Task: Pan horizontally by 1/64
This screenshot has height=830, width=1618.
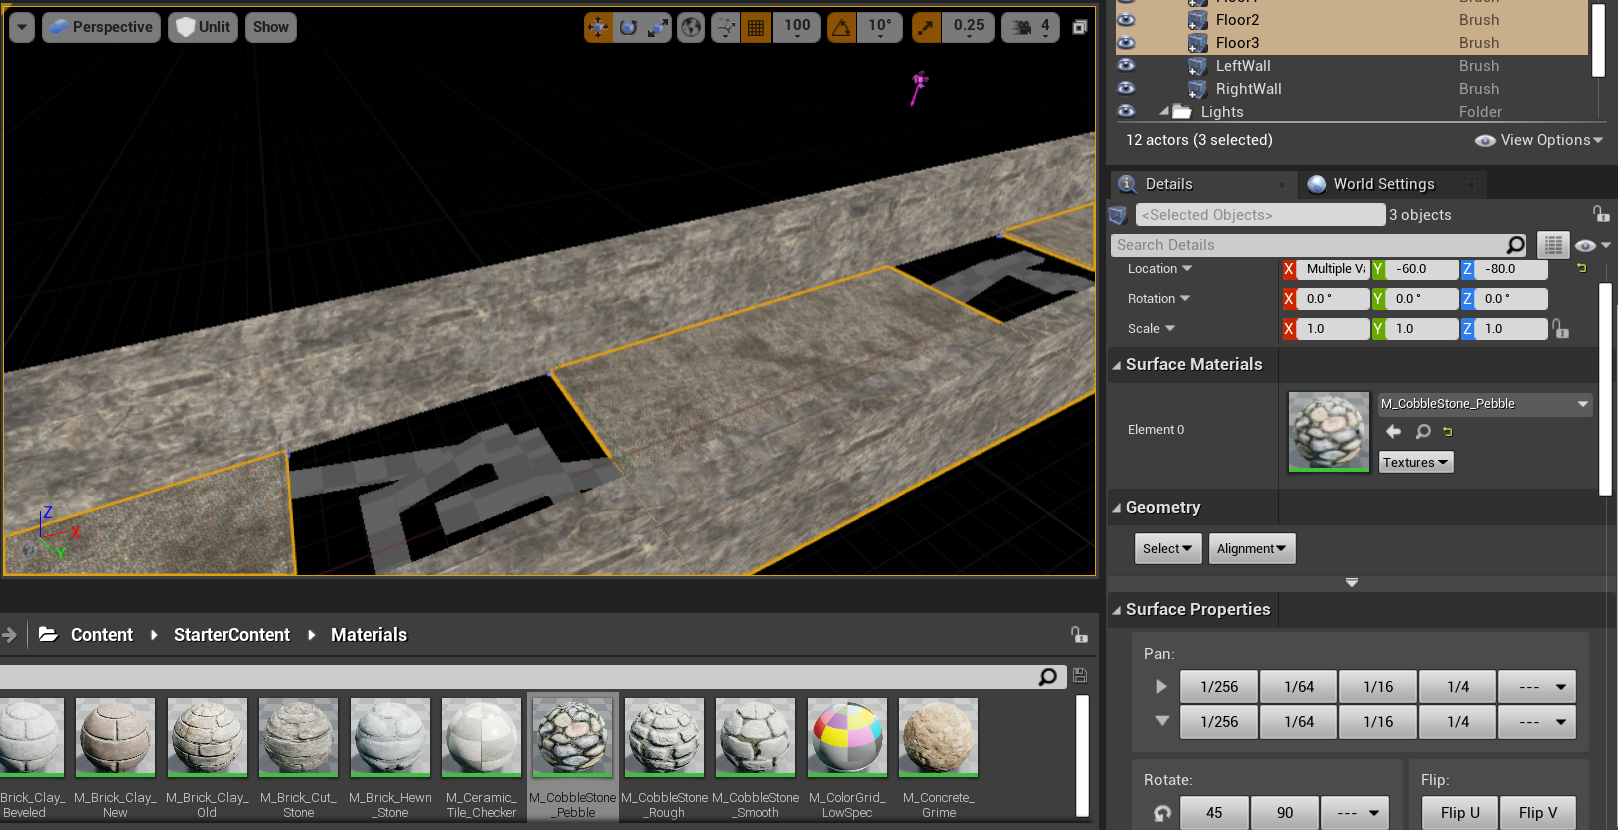Action: point(1299,687)
